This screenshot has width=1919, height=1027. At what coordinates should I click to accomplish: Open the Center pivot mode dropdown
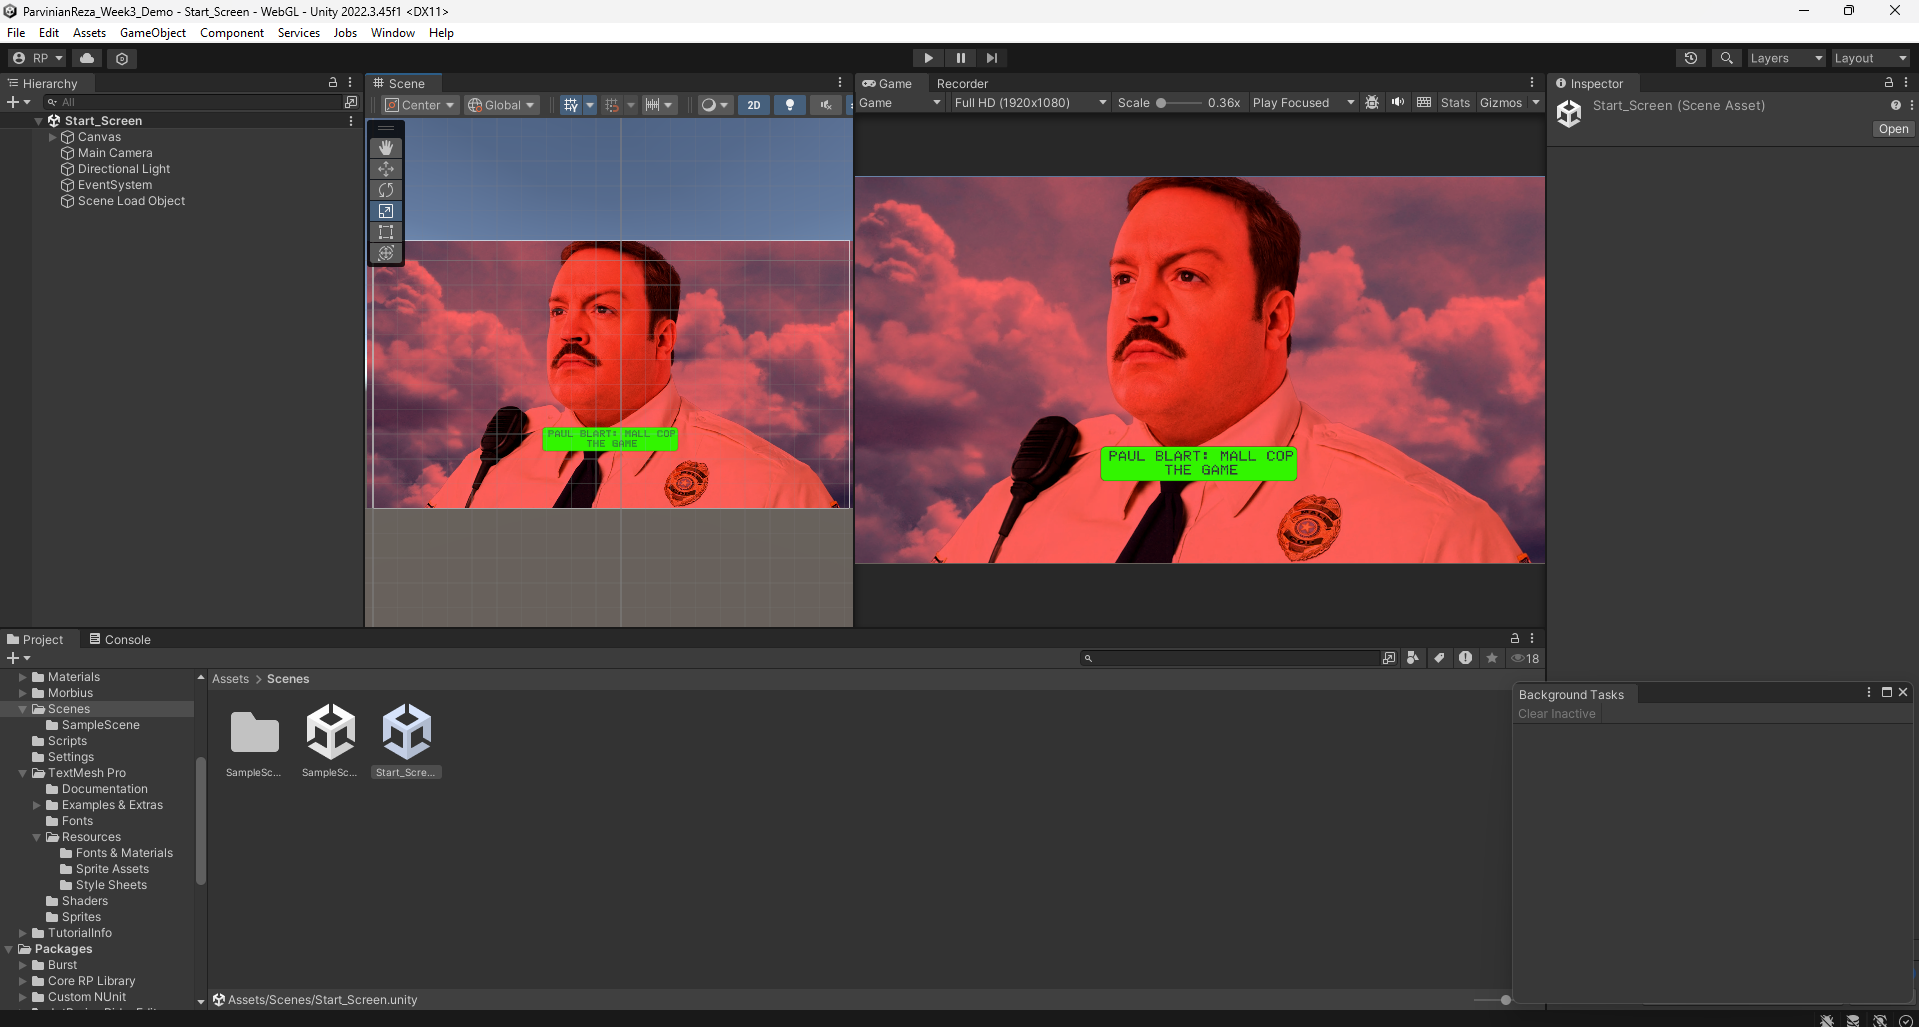pos(420,105)
